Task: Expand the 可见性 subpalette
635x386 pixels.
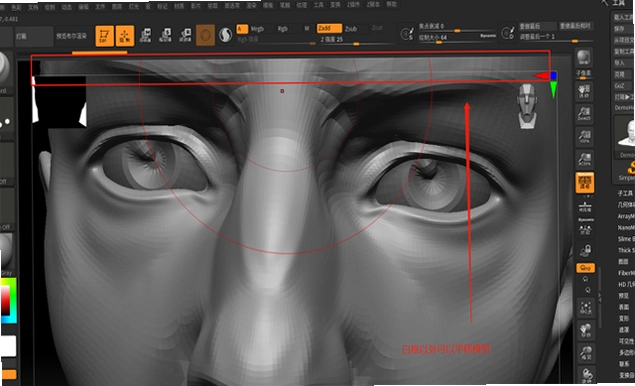Action: click(626, 341)
